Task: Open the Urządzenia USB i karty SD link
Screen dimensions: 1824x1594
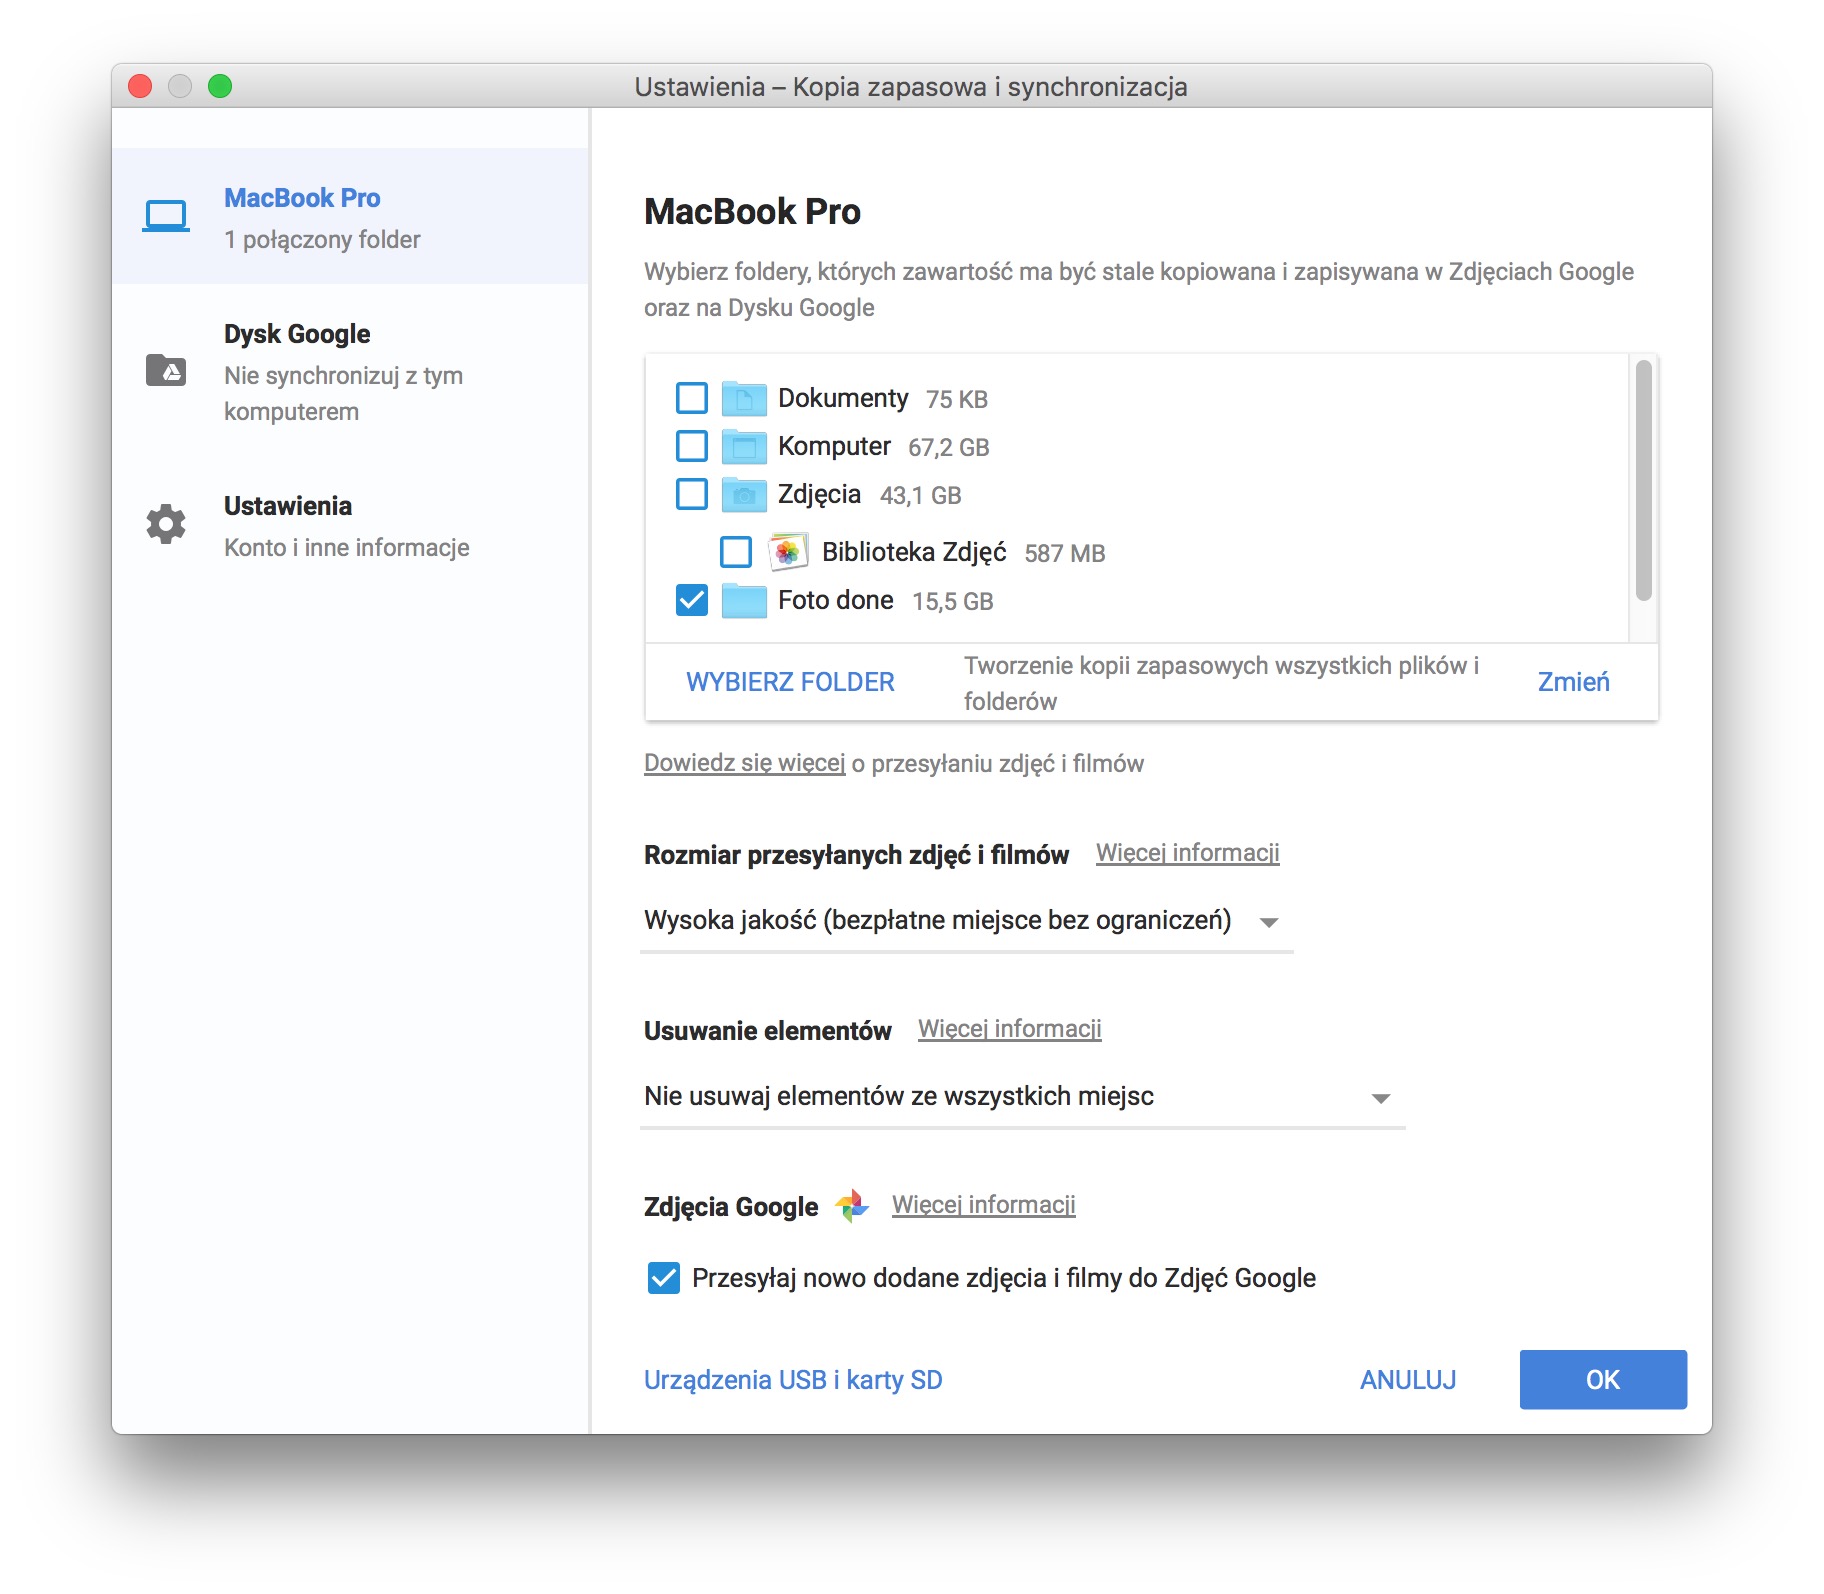Action: point(793,1380)
